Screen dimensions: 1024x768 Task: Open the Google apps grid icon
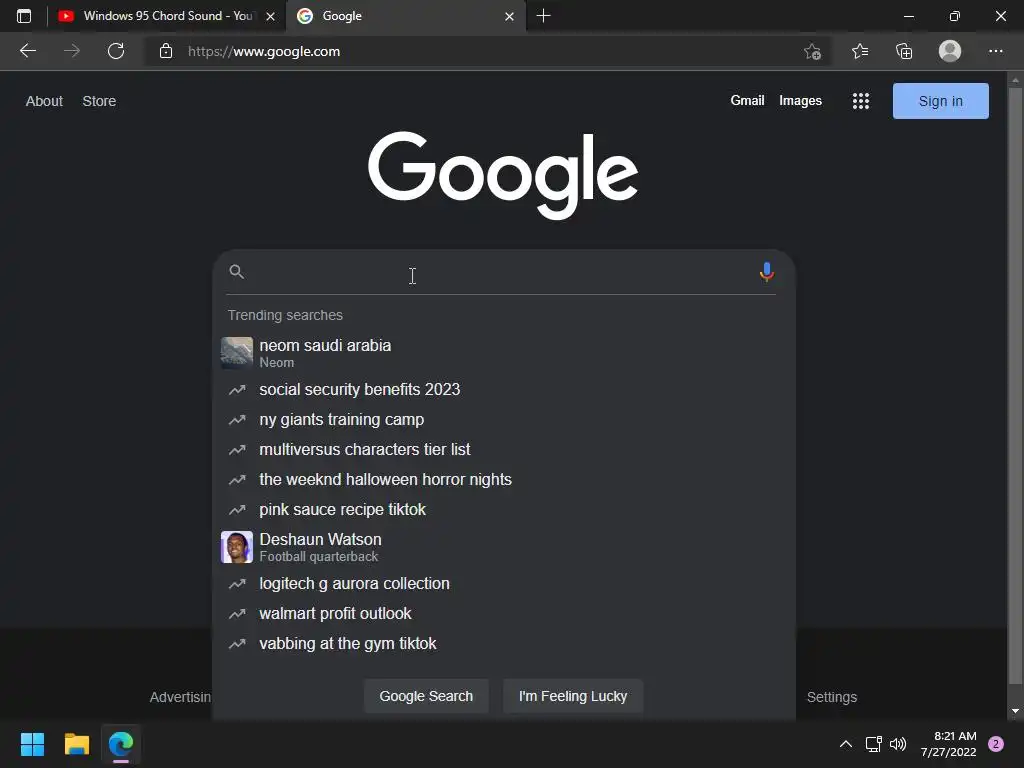[861, 101]
